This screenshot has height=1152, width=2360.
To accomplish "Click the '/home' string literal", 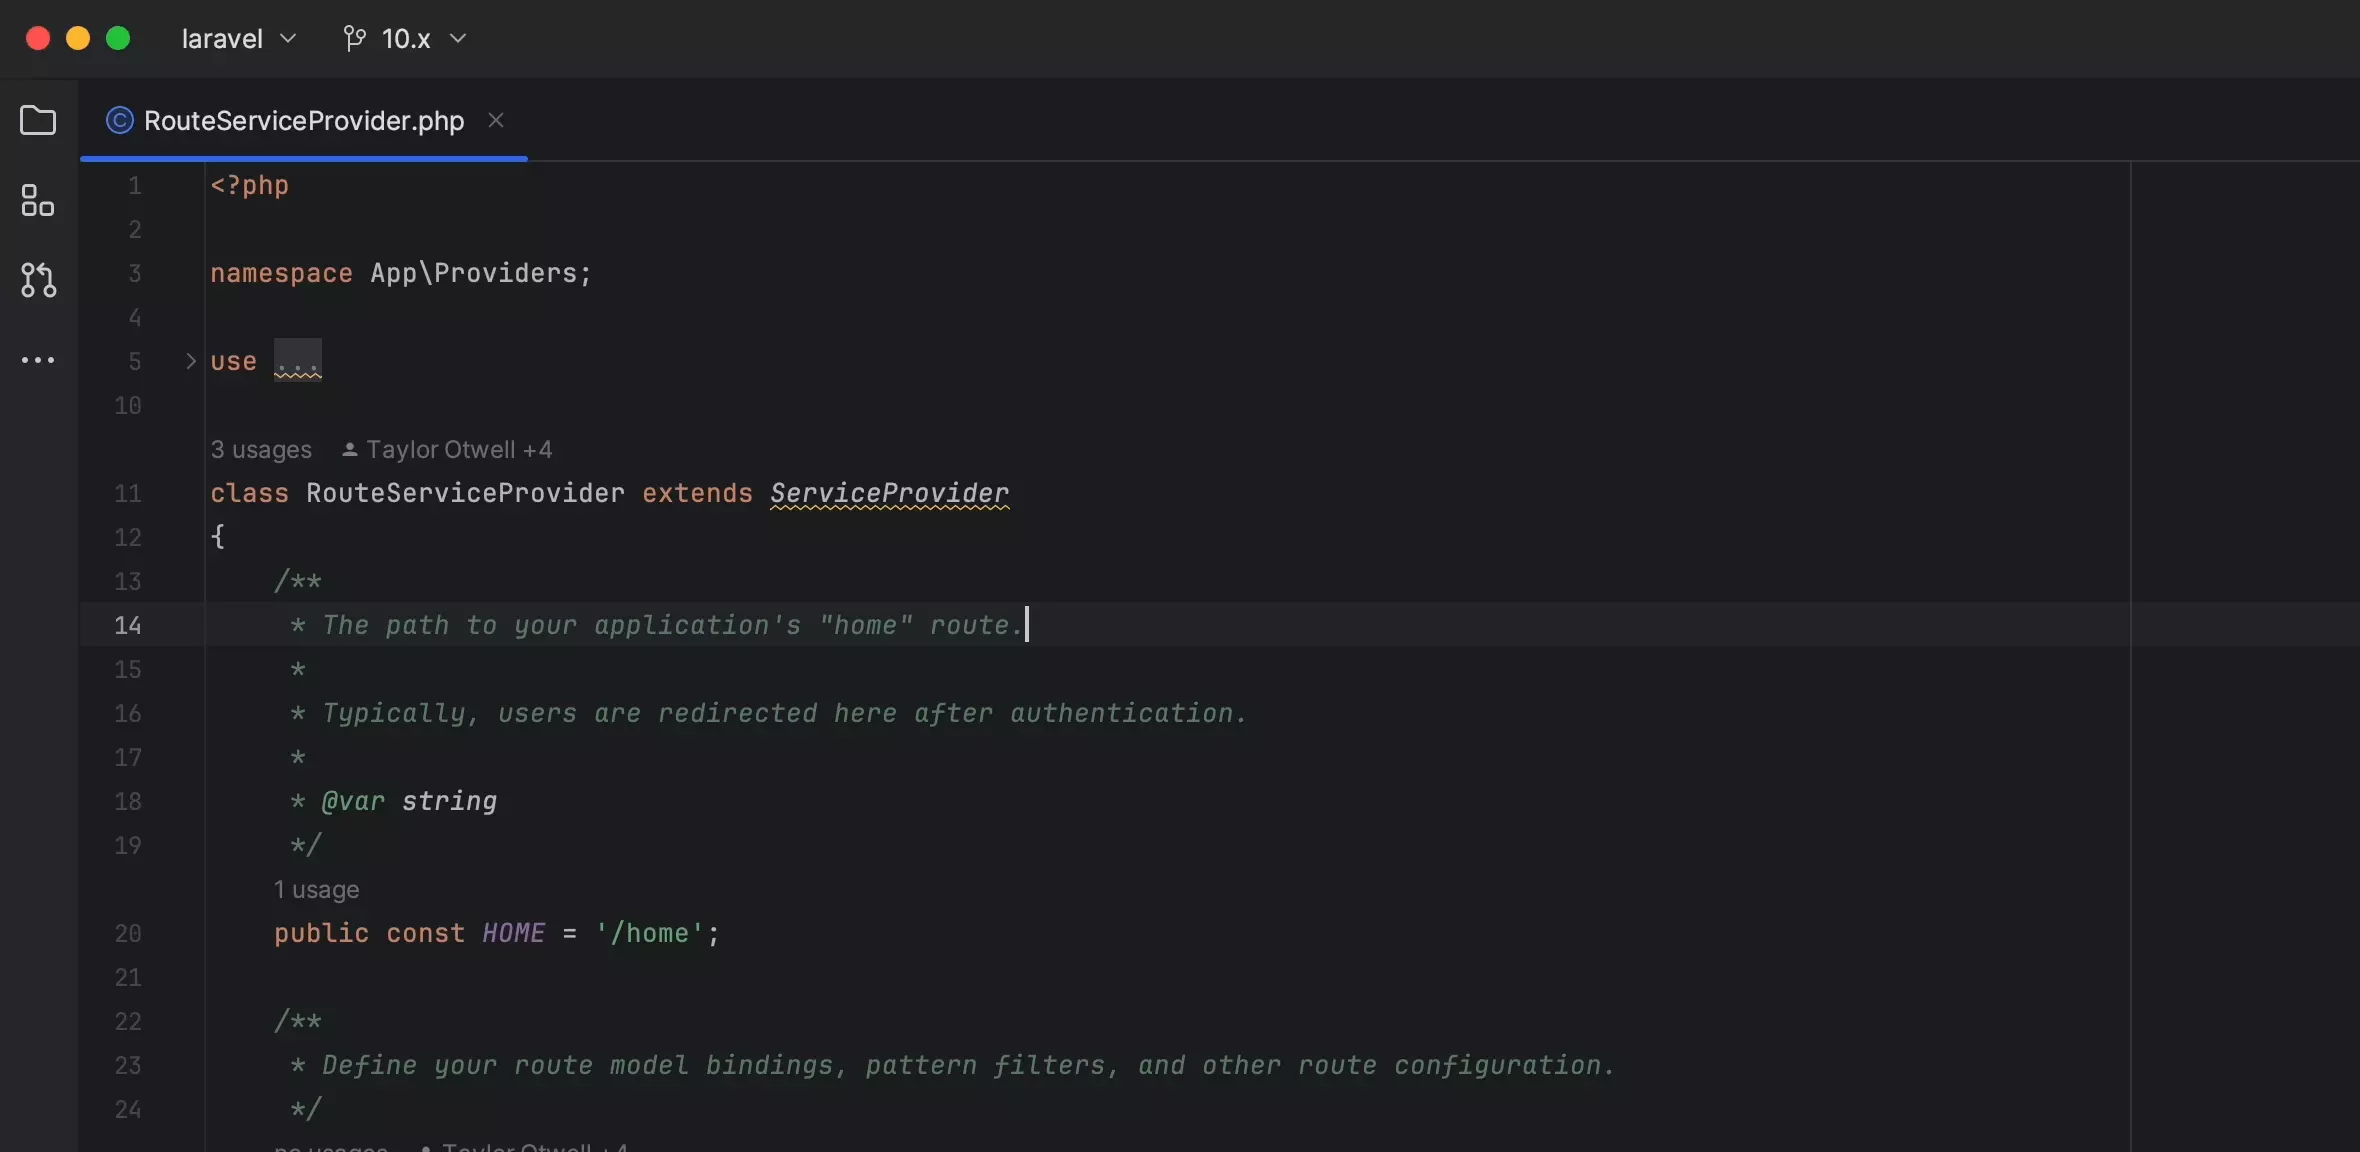I will 650,934.
